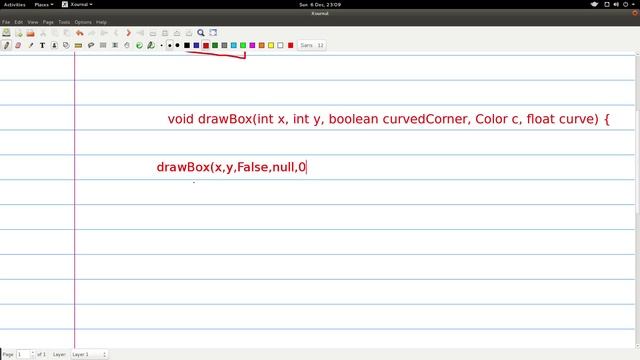The height and width of the screenshot is (360, 640).
Task: Toggle the Ruler tool
Action: [78, 45]
